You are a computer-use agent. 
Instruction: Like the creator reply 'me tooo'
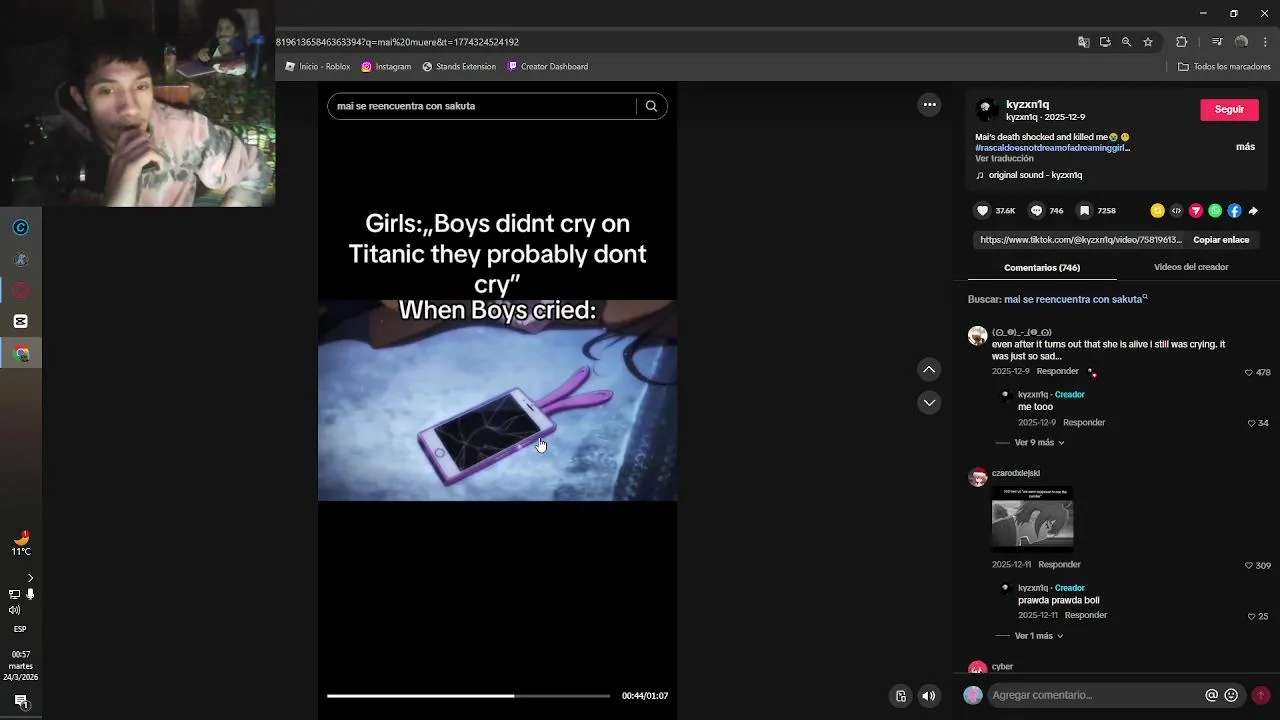click(x=1252, y=424)
